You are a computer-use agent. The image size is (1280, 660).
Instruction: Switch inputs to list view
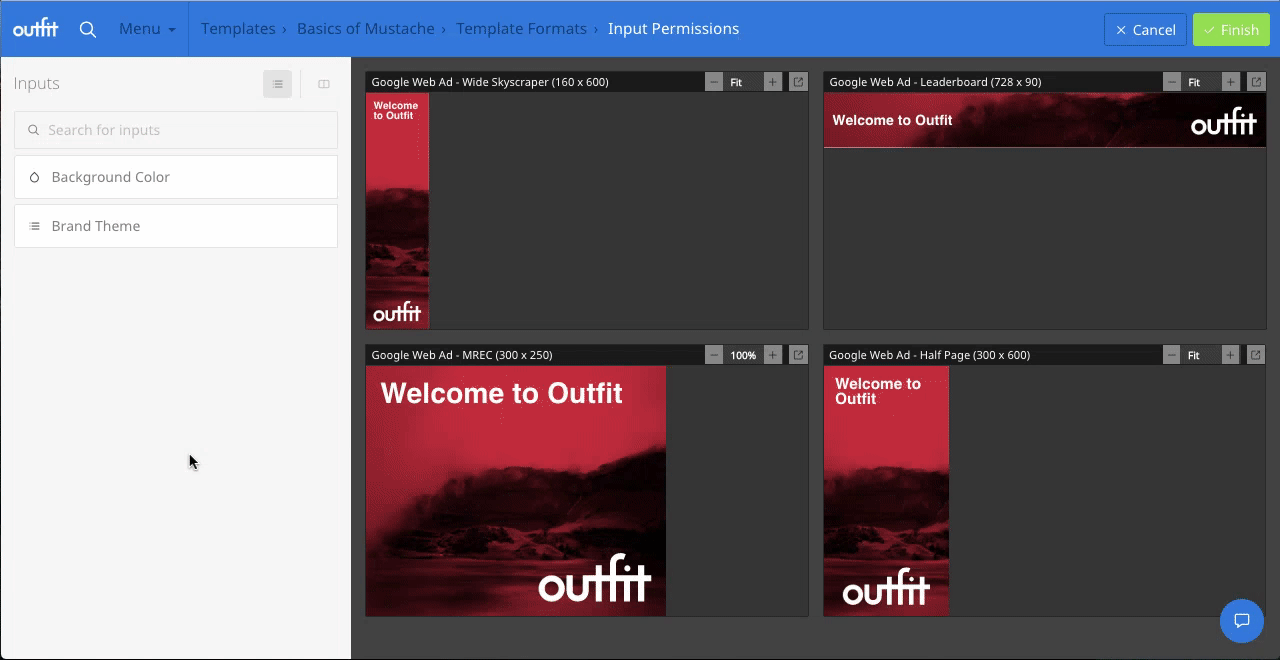(278, 84)
